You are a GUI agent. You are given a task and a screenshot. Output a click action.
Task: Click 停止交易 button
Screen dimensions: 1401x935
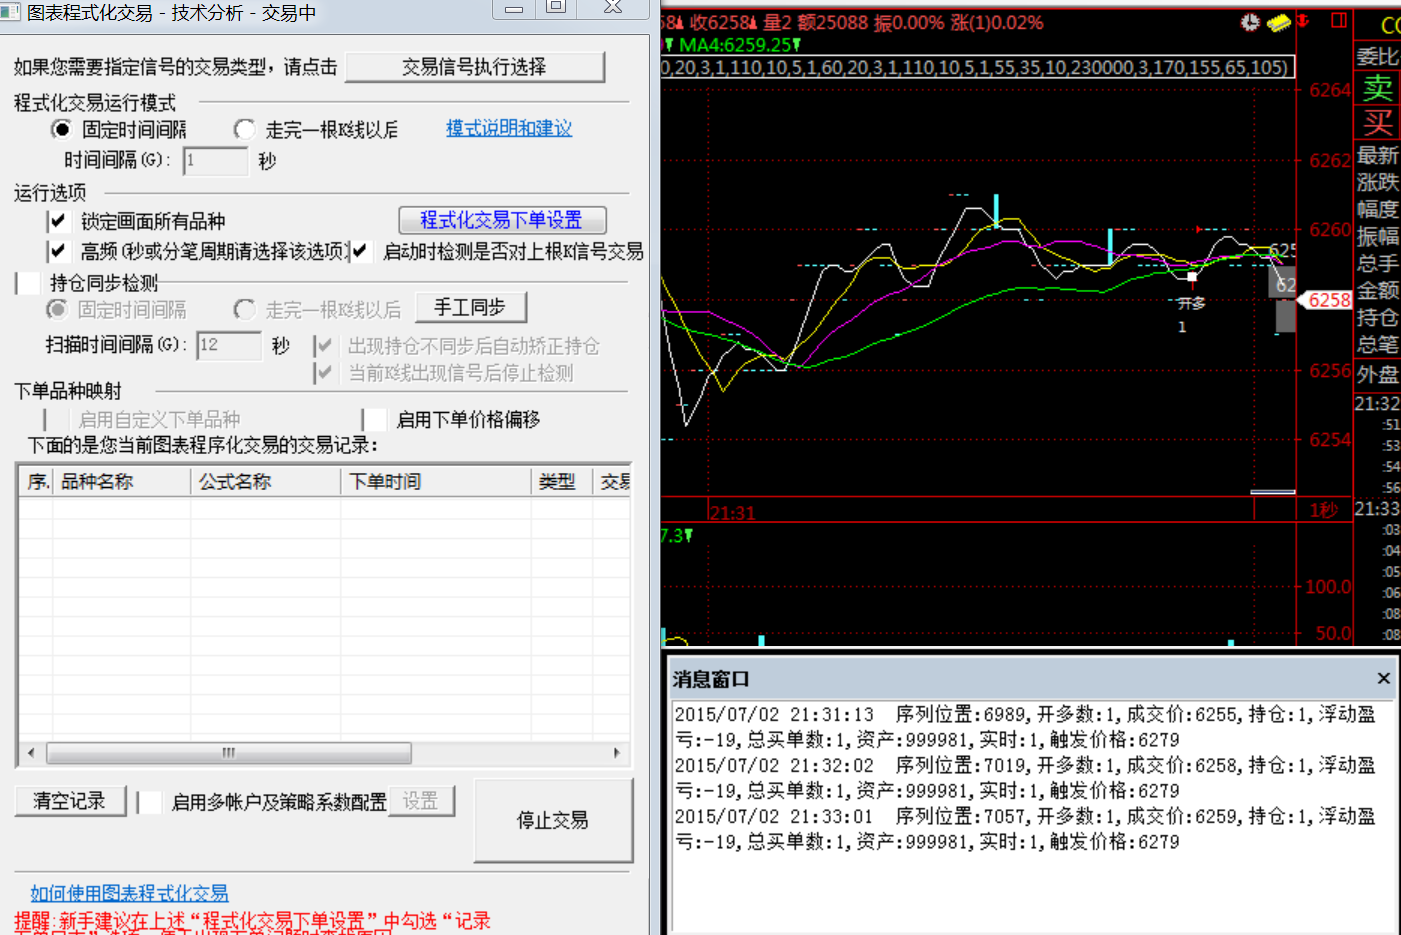(552, 820)
